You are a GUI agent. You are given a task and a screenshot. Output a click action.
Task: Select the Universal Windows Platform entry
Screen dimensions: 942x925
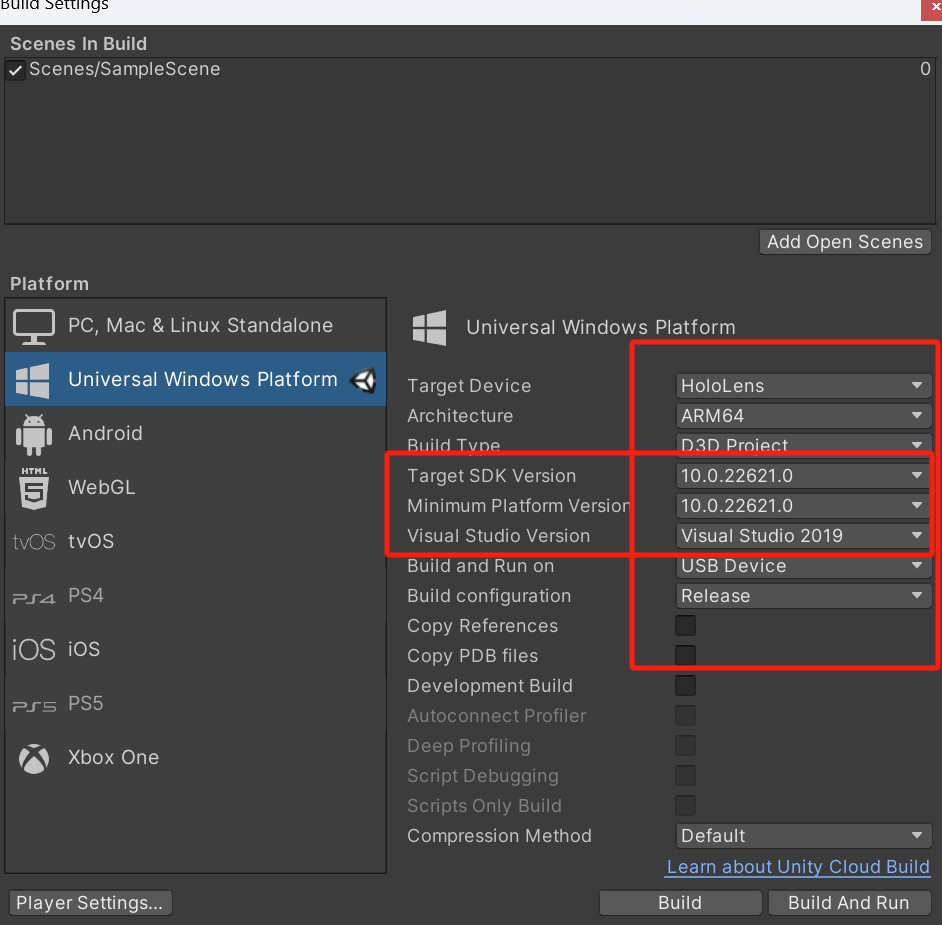195,379
